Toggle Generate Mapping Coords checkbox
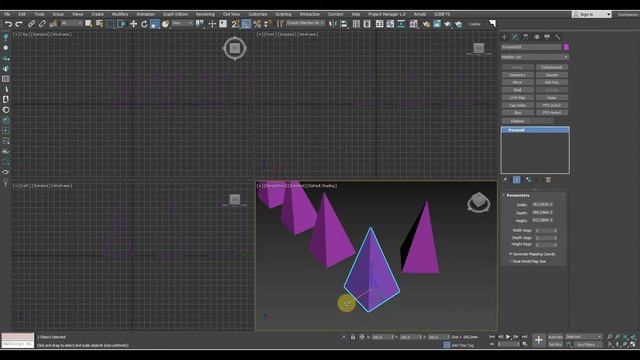Screen dimensions: 640x360 click(510, 254)
